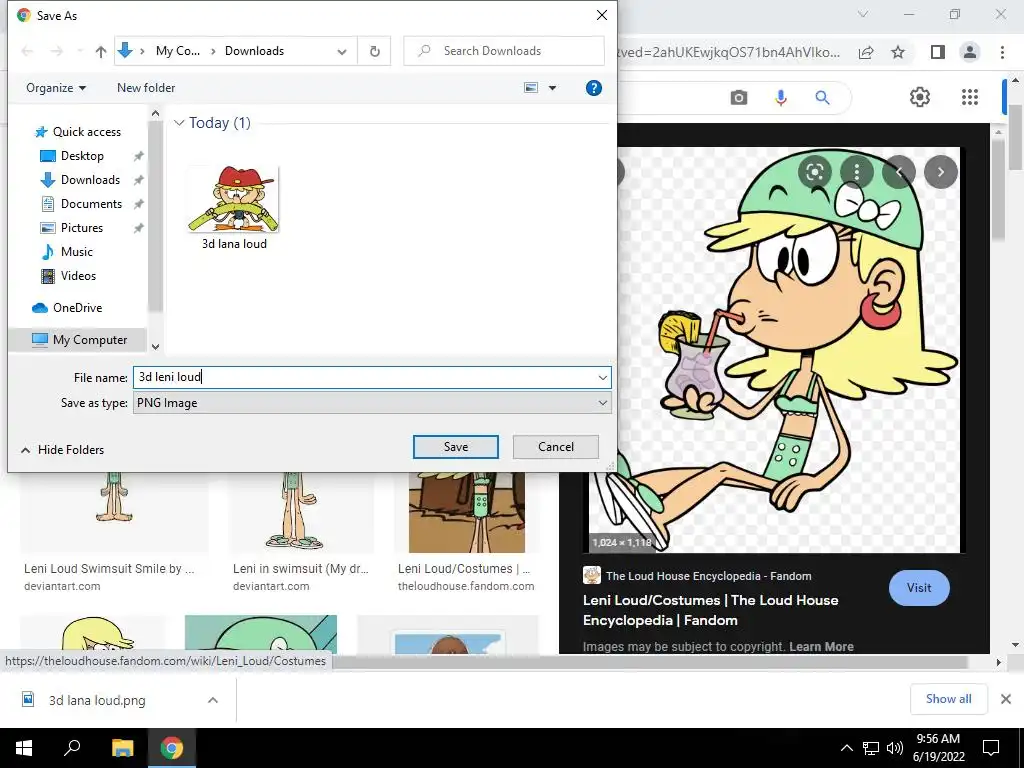This screenshot has width=1024, height=768.
Task: Hide Folders pane toggle
Action: click(63, 450)
